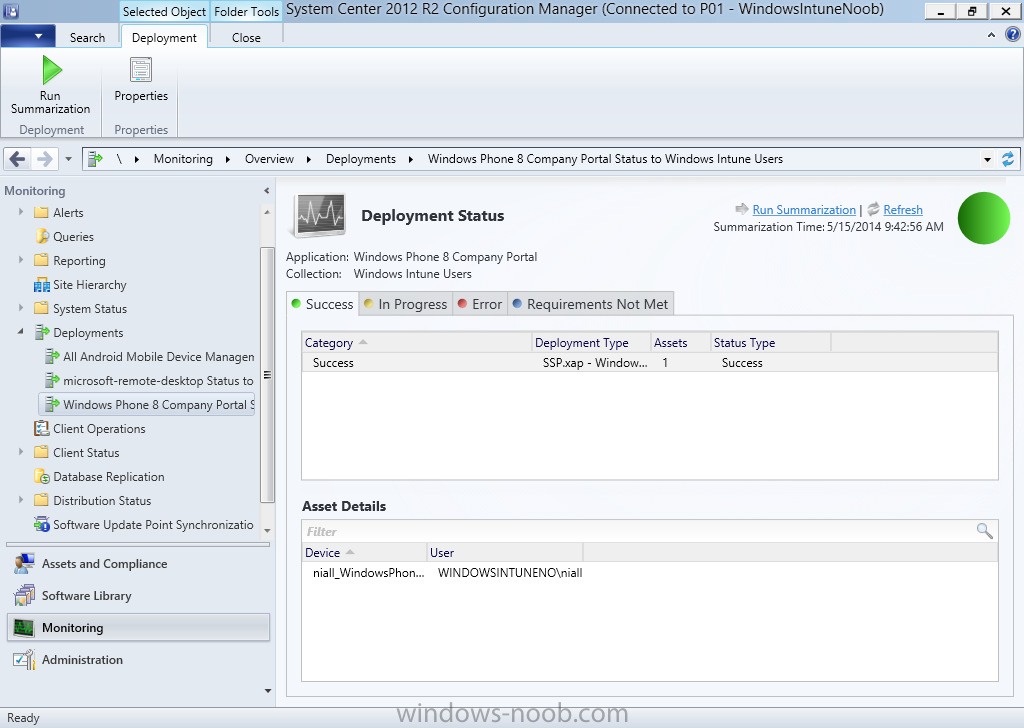Click the Deployment Status monitor icon
The image size is (1024, 728).
click(x=317, y=215)
